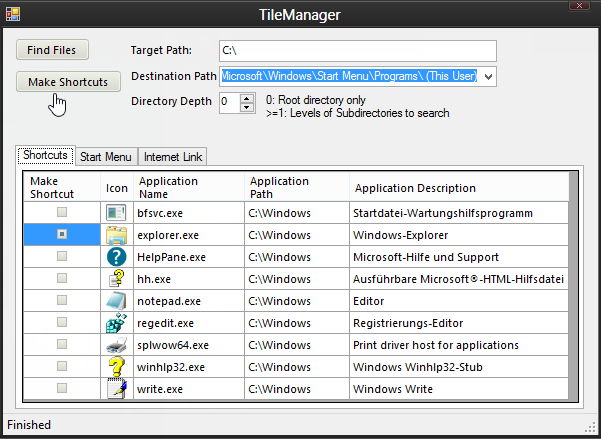601x439 pixels.
Task: Click the Windows Winhlp32-Stub description cell
Action: click(459, 367)
